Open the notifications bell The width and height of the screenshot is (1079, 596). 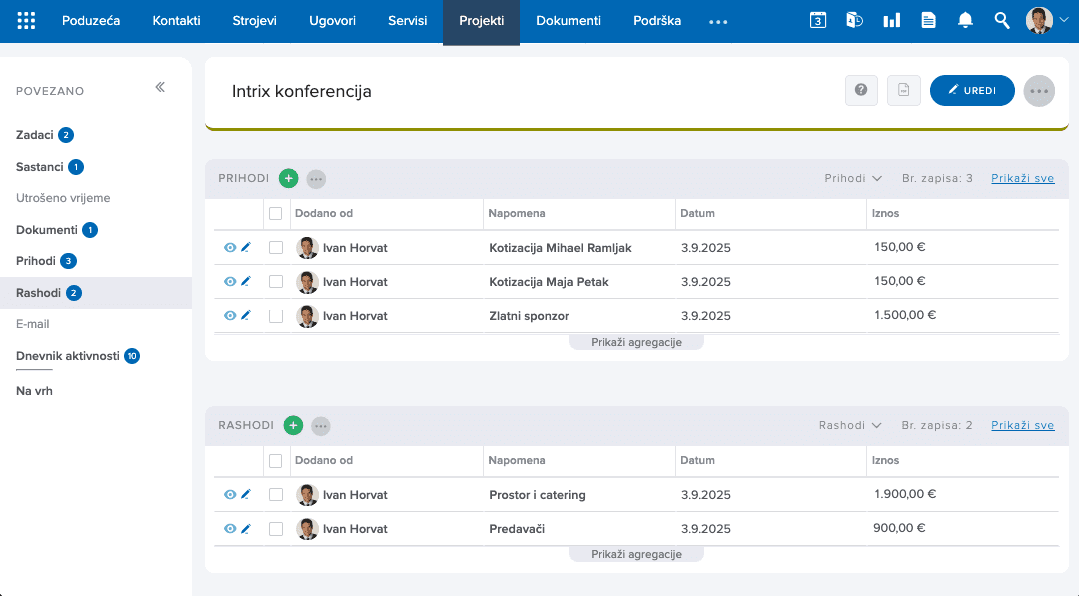pos(965,21)
